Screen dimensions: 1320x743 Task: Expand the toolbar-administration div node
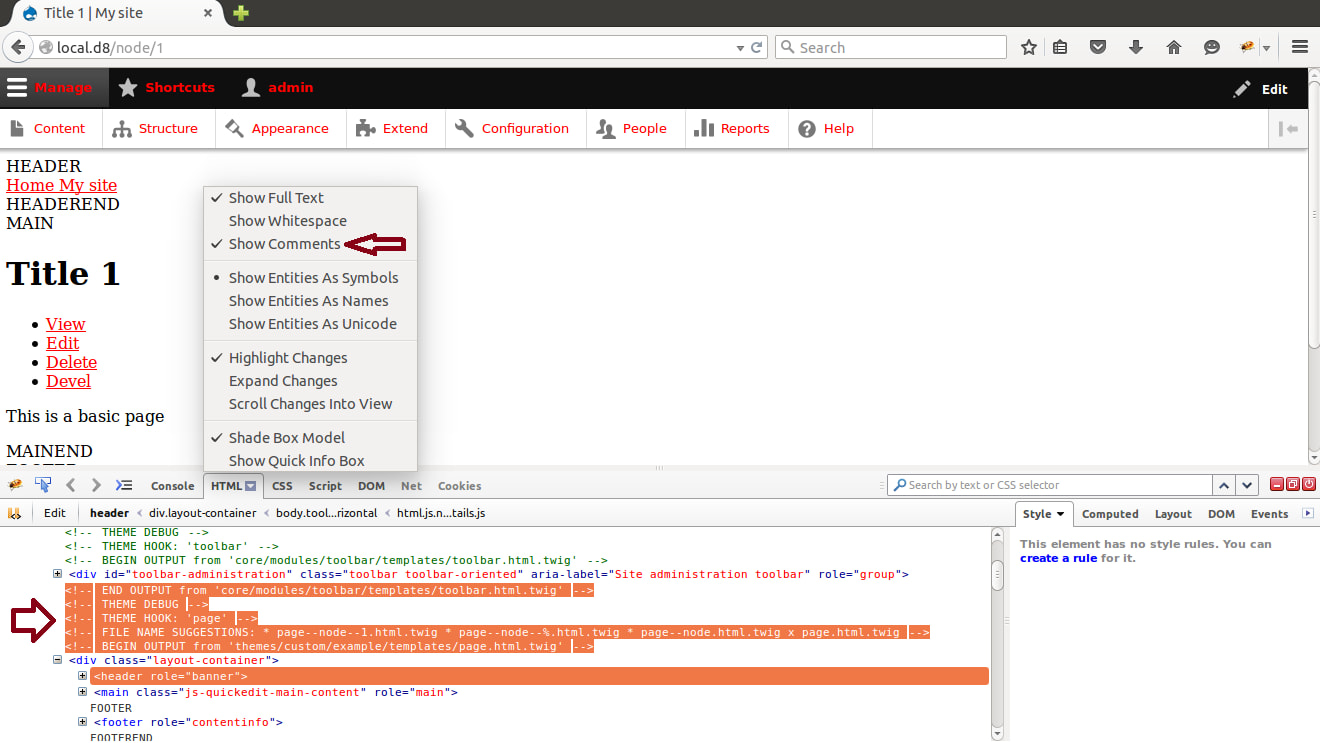[x=58, y=574]
